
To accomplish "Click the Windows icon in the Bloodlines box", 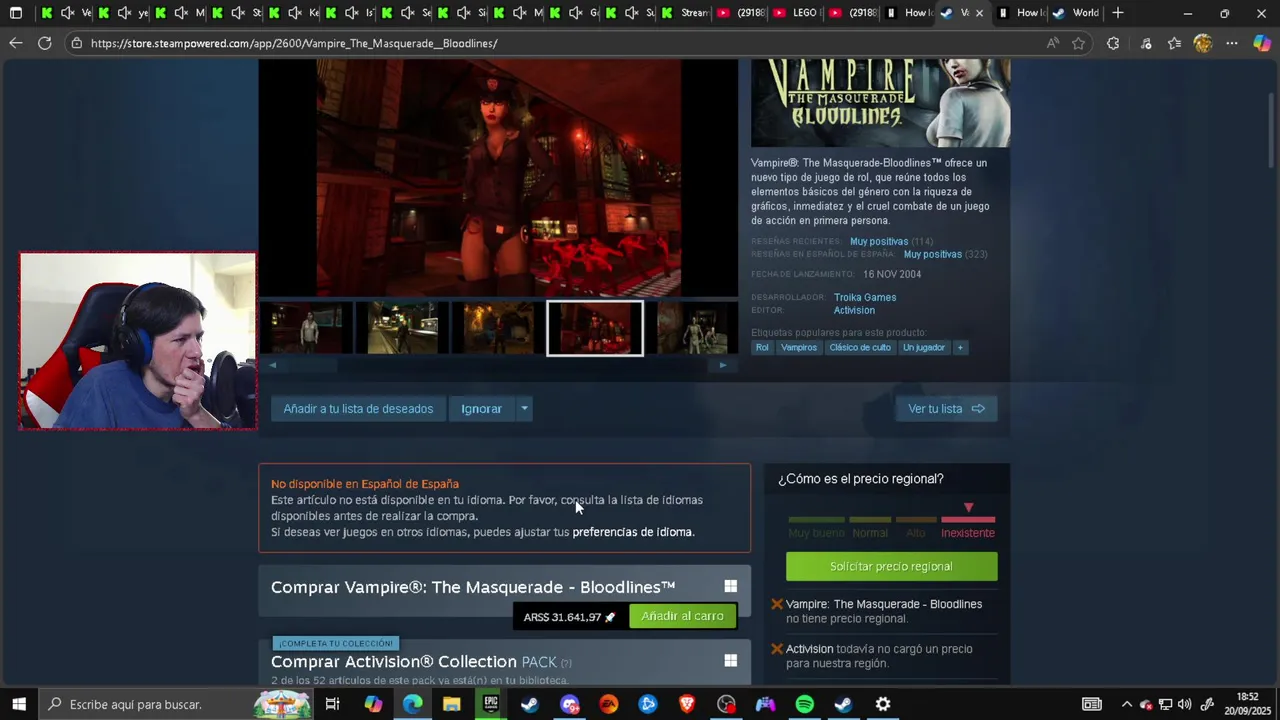I will coord(730,586).
